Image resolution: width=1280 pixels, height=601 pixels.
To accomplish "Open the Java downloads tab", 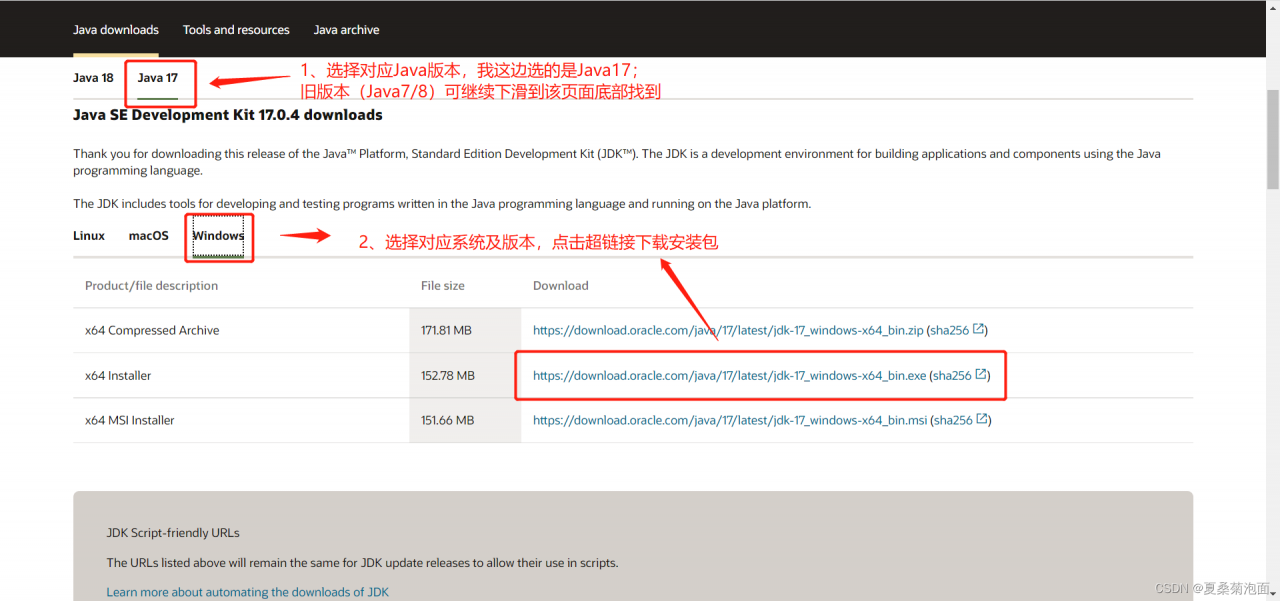I will coord(115,30).
